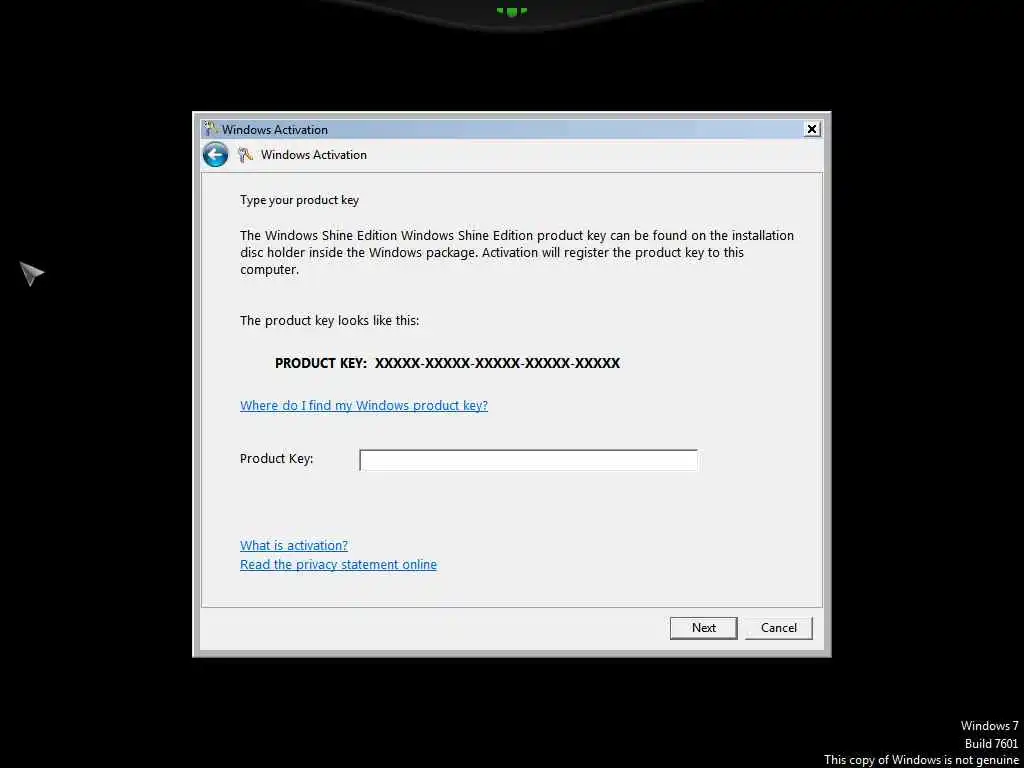Viewport: 1024px width, 768px height.
Task: Click the "Product Key:" field label
Action: tap(276, 458)
